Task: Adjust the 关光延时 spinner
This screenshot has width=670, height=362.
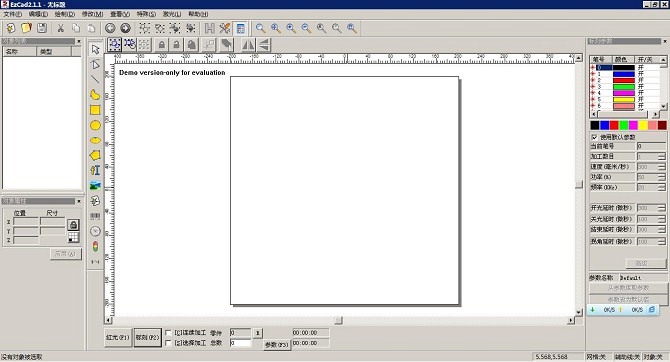Action: [662, 219]
